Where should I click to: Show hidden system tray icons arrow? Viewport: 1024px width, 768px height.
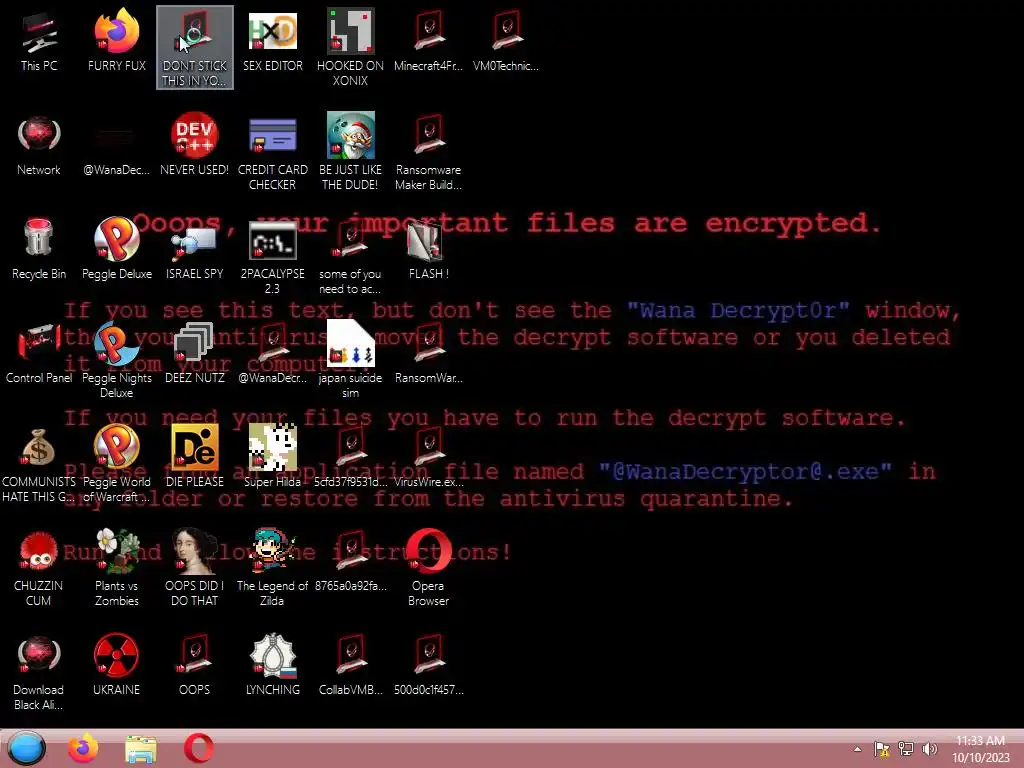point(857,749)
